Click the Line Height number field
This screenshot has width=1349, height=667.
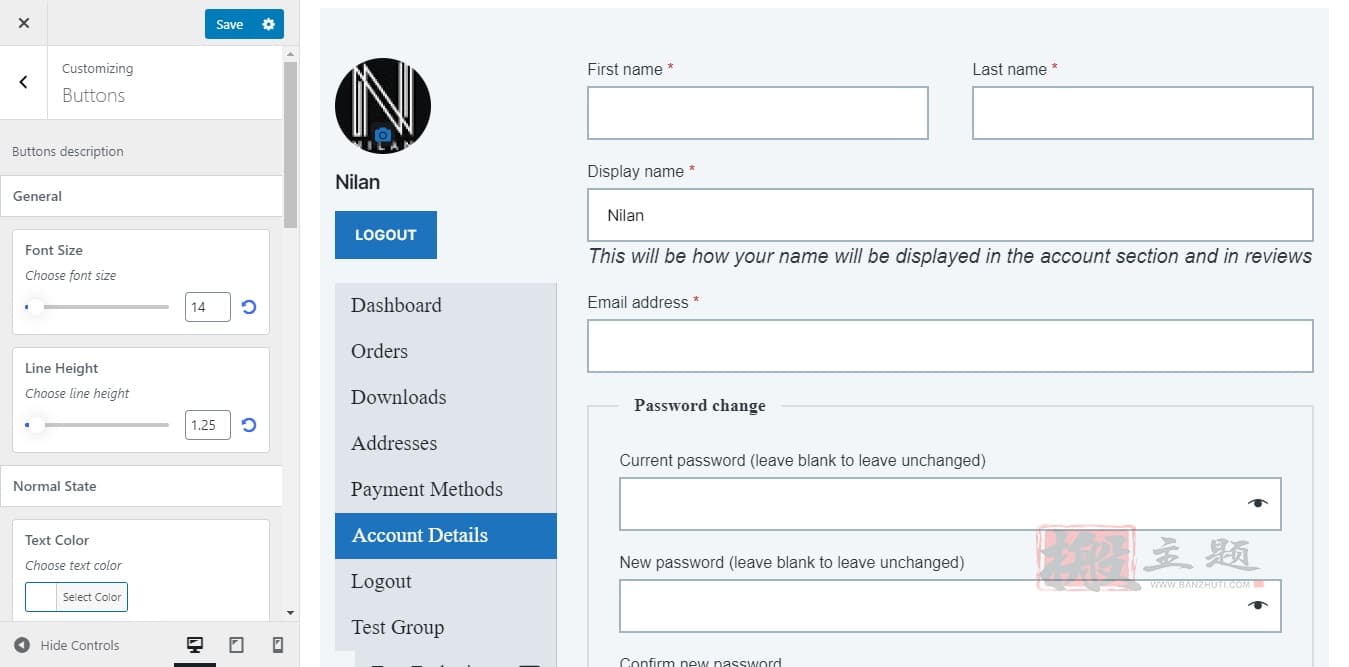point(208,425)
